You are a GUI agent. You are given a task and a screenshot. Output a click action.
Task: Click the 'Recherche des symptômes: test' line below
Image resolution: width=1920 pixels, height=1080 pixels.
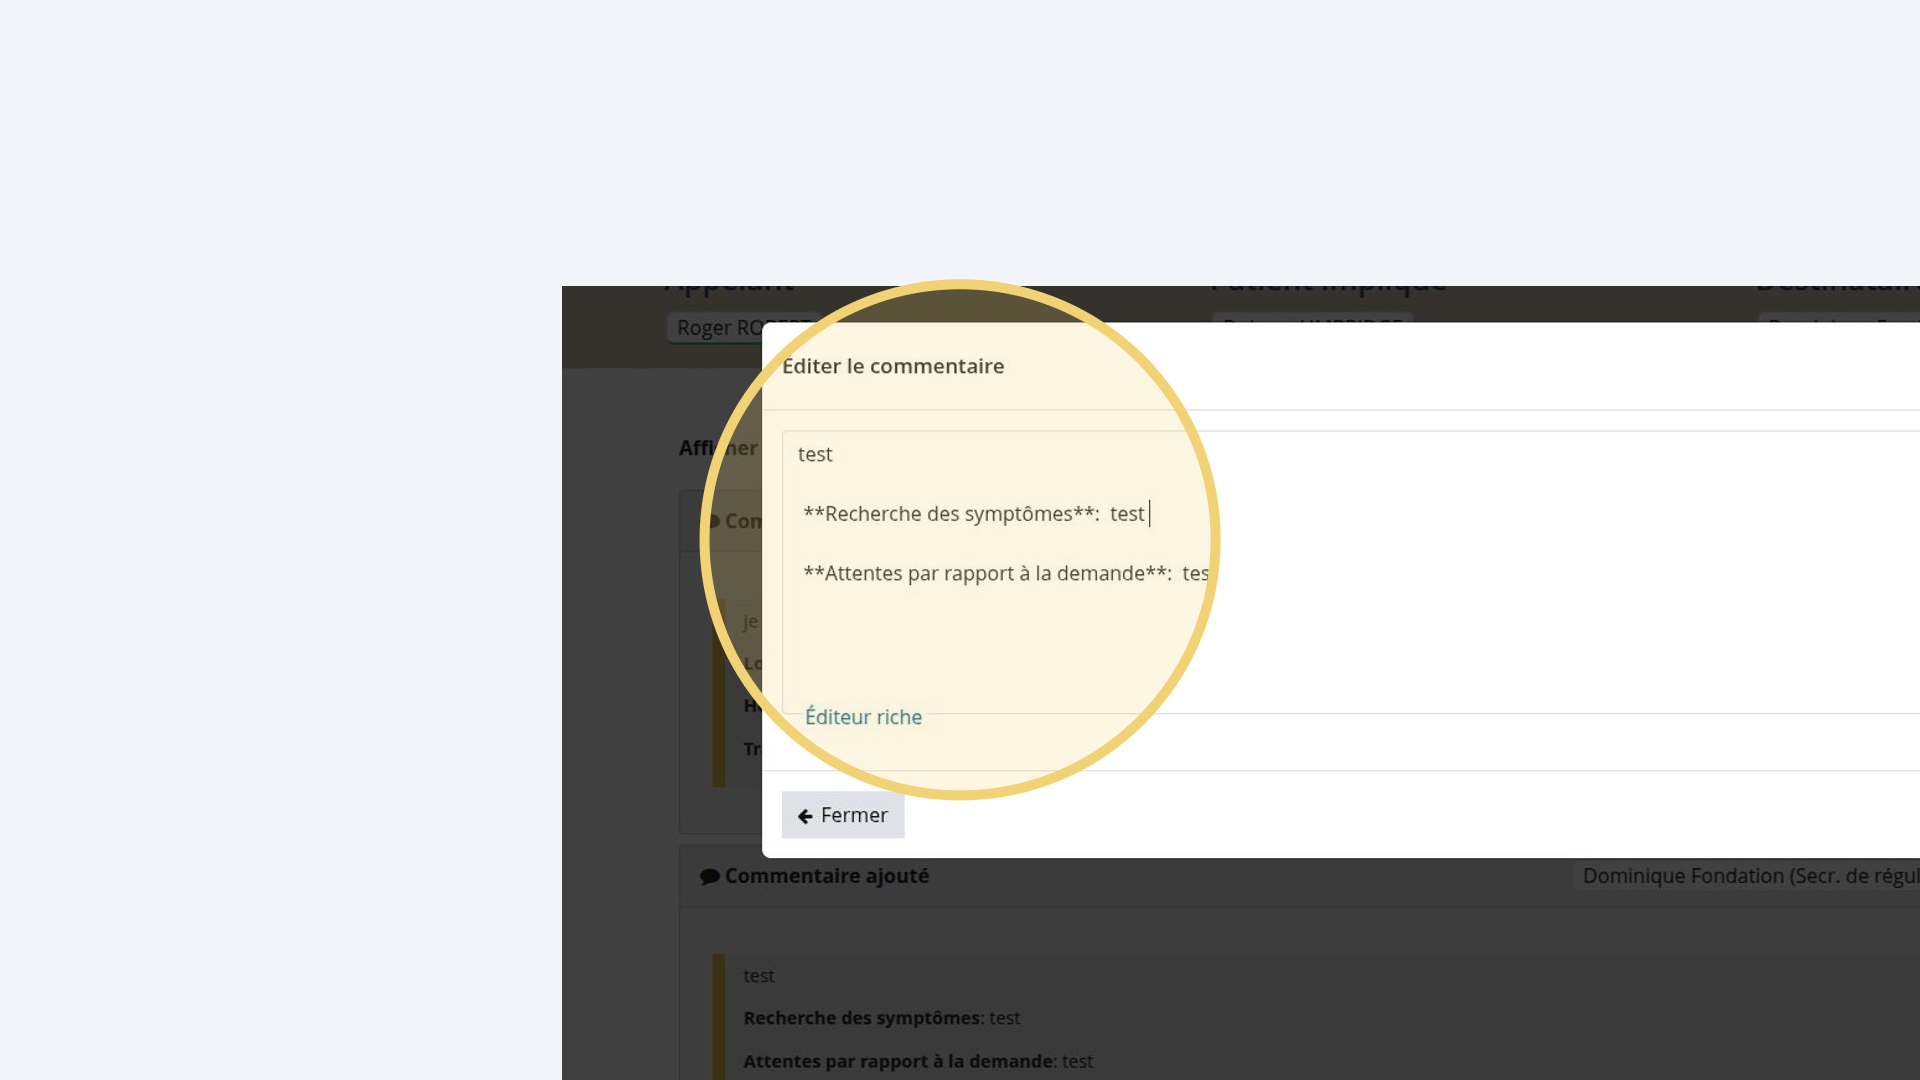coord(882,1018)
